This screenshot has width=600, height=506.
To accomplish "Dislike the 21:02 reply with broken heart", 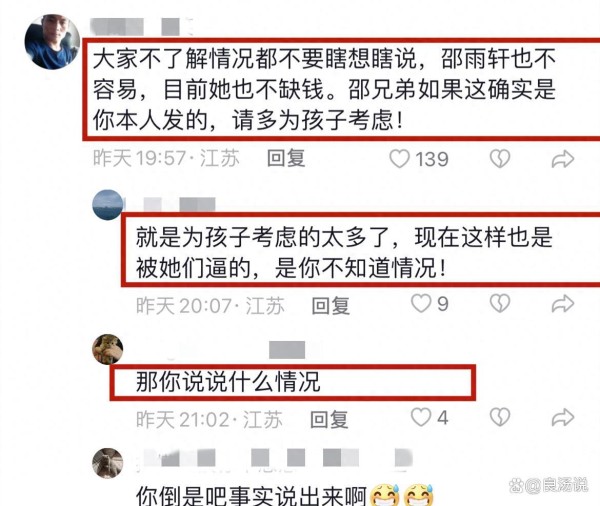I will (500, 417).
